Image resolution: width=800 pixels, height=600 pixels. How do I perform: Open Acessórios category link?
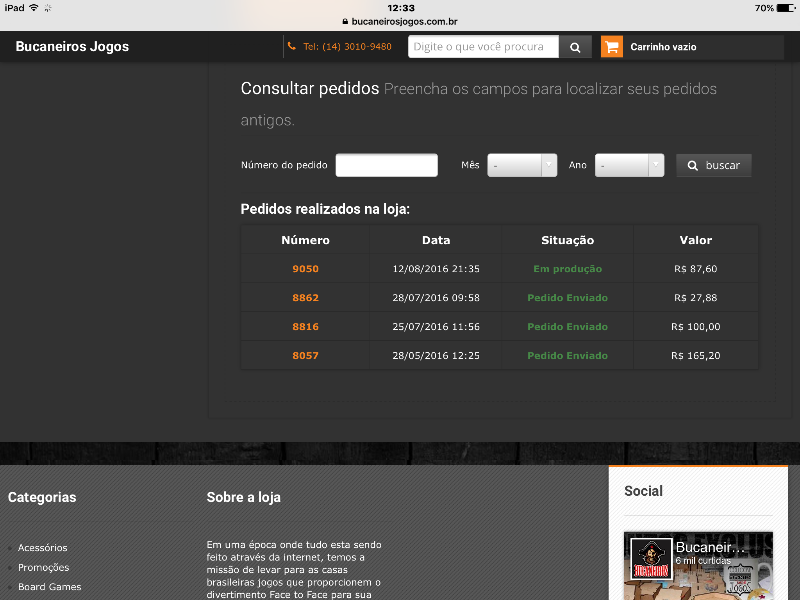(x=42, y=547)
